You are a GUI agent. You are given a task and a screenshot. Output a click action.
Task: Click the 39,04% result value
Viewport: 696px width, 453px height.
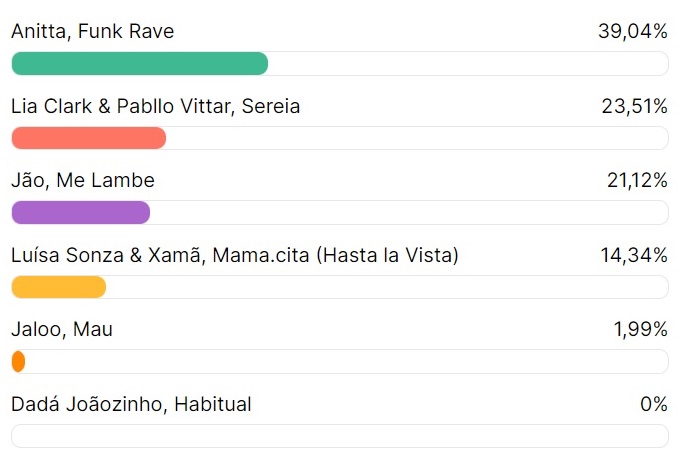click(x=632, y=32)
